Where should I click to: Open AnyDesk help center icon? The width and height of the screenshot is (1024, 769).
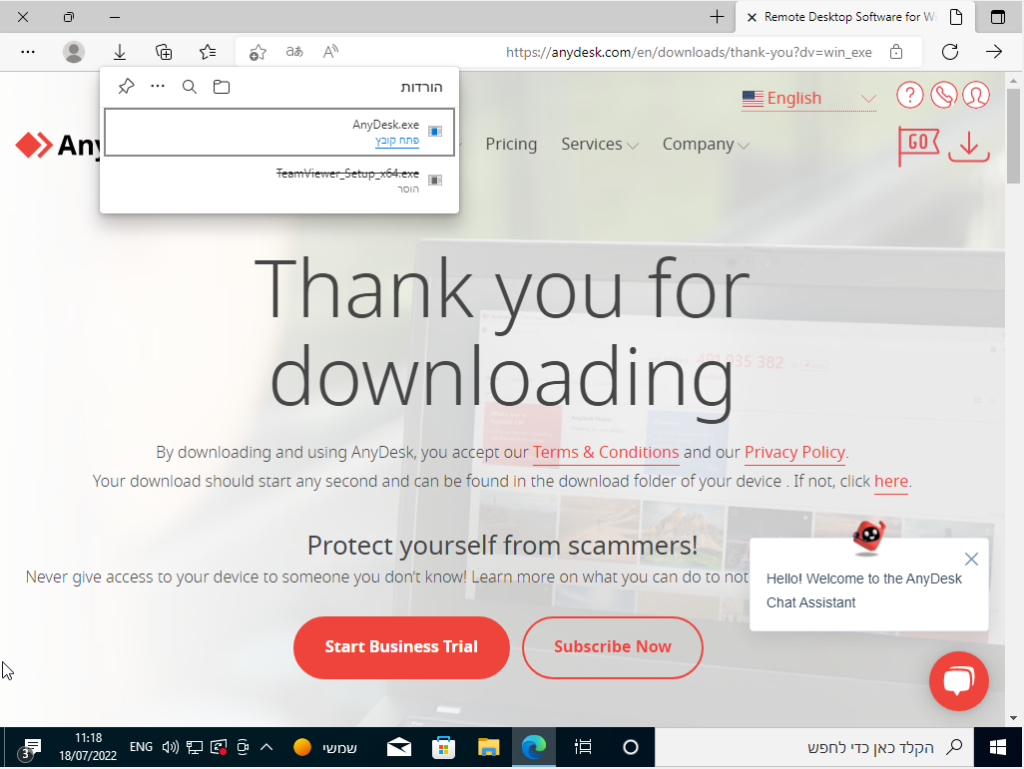tap(910, 95)
